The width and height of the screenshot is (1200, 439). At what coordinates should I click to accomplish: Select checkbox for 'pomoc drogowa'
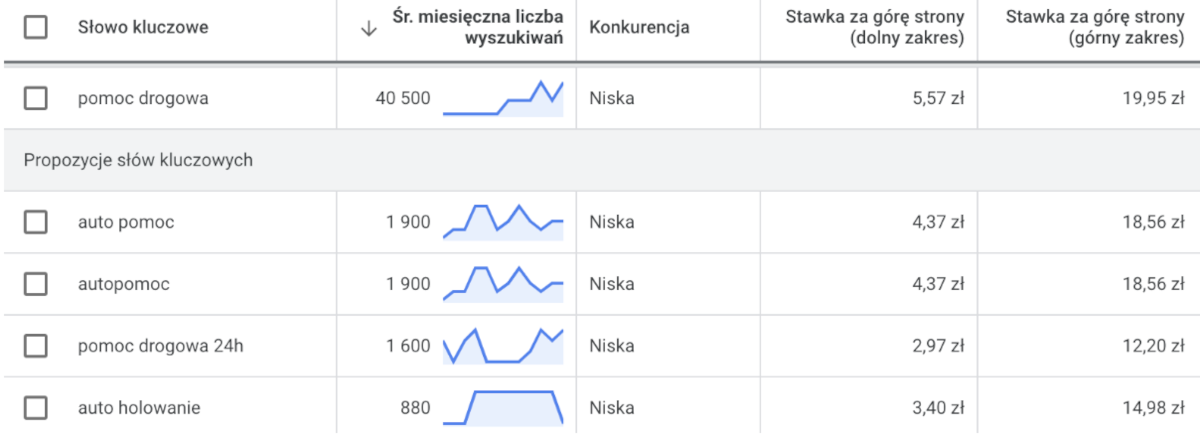coord(35,98)
